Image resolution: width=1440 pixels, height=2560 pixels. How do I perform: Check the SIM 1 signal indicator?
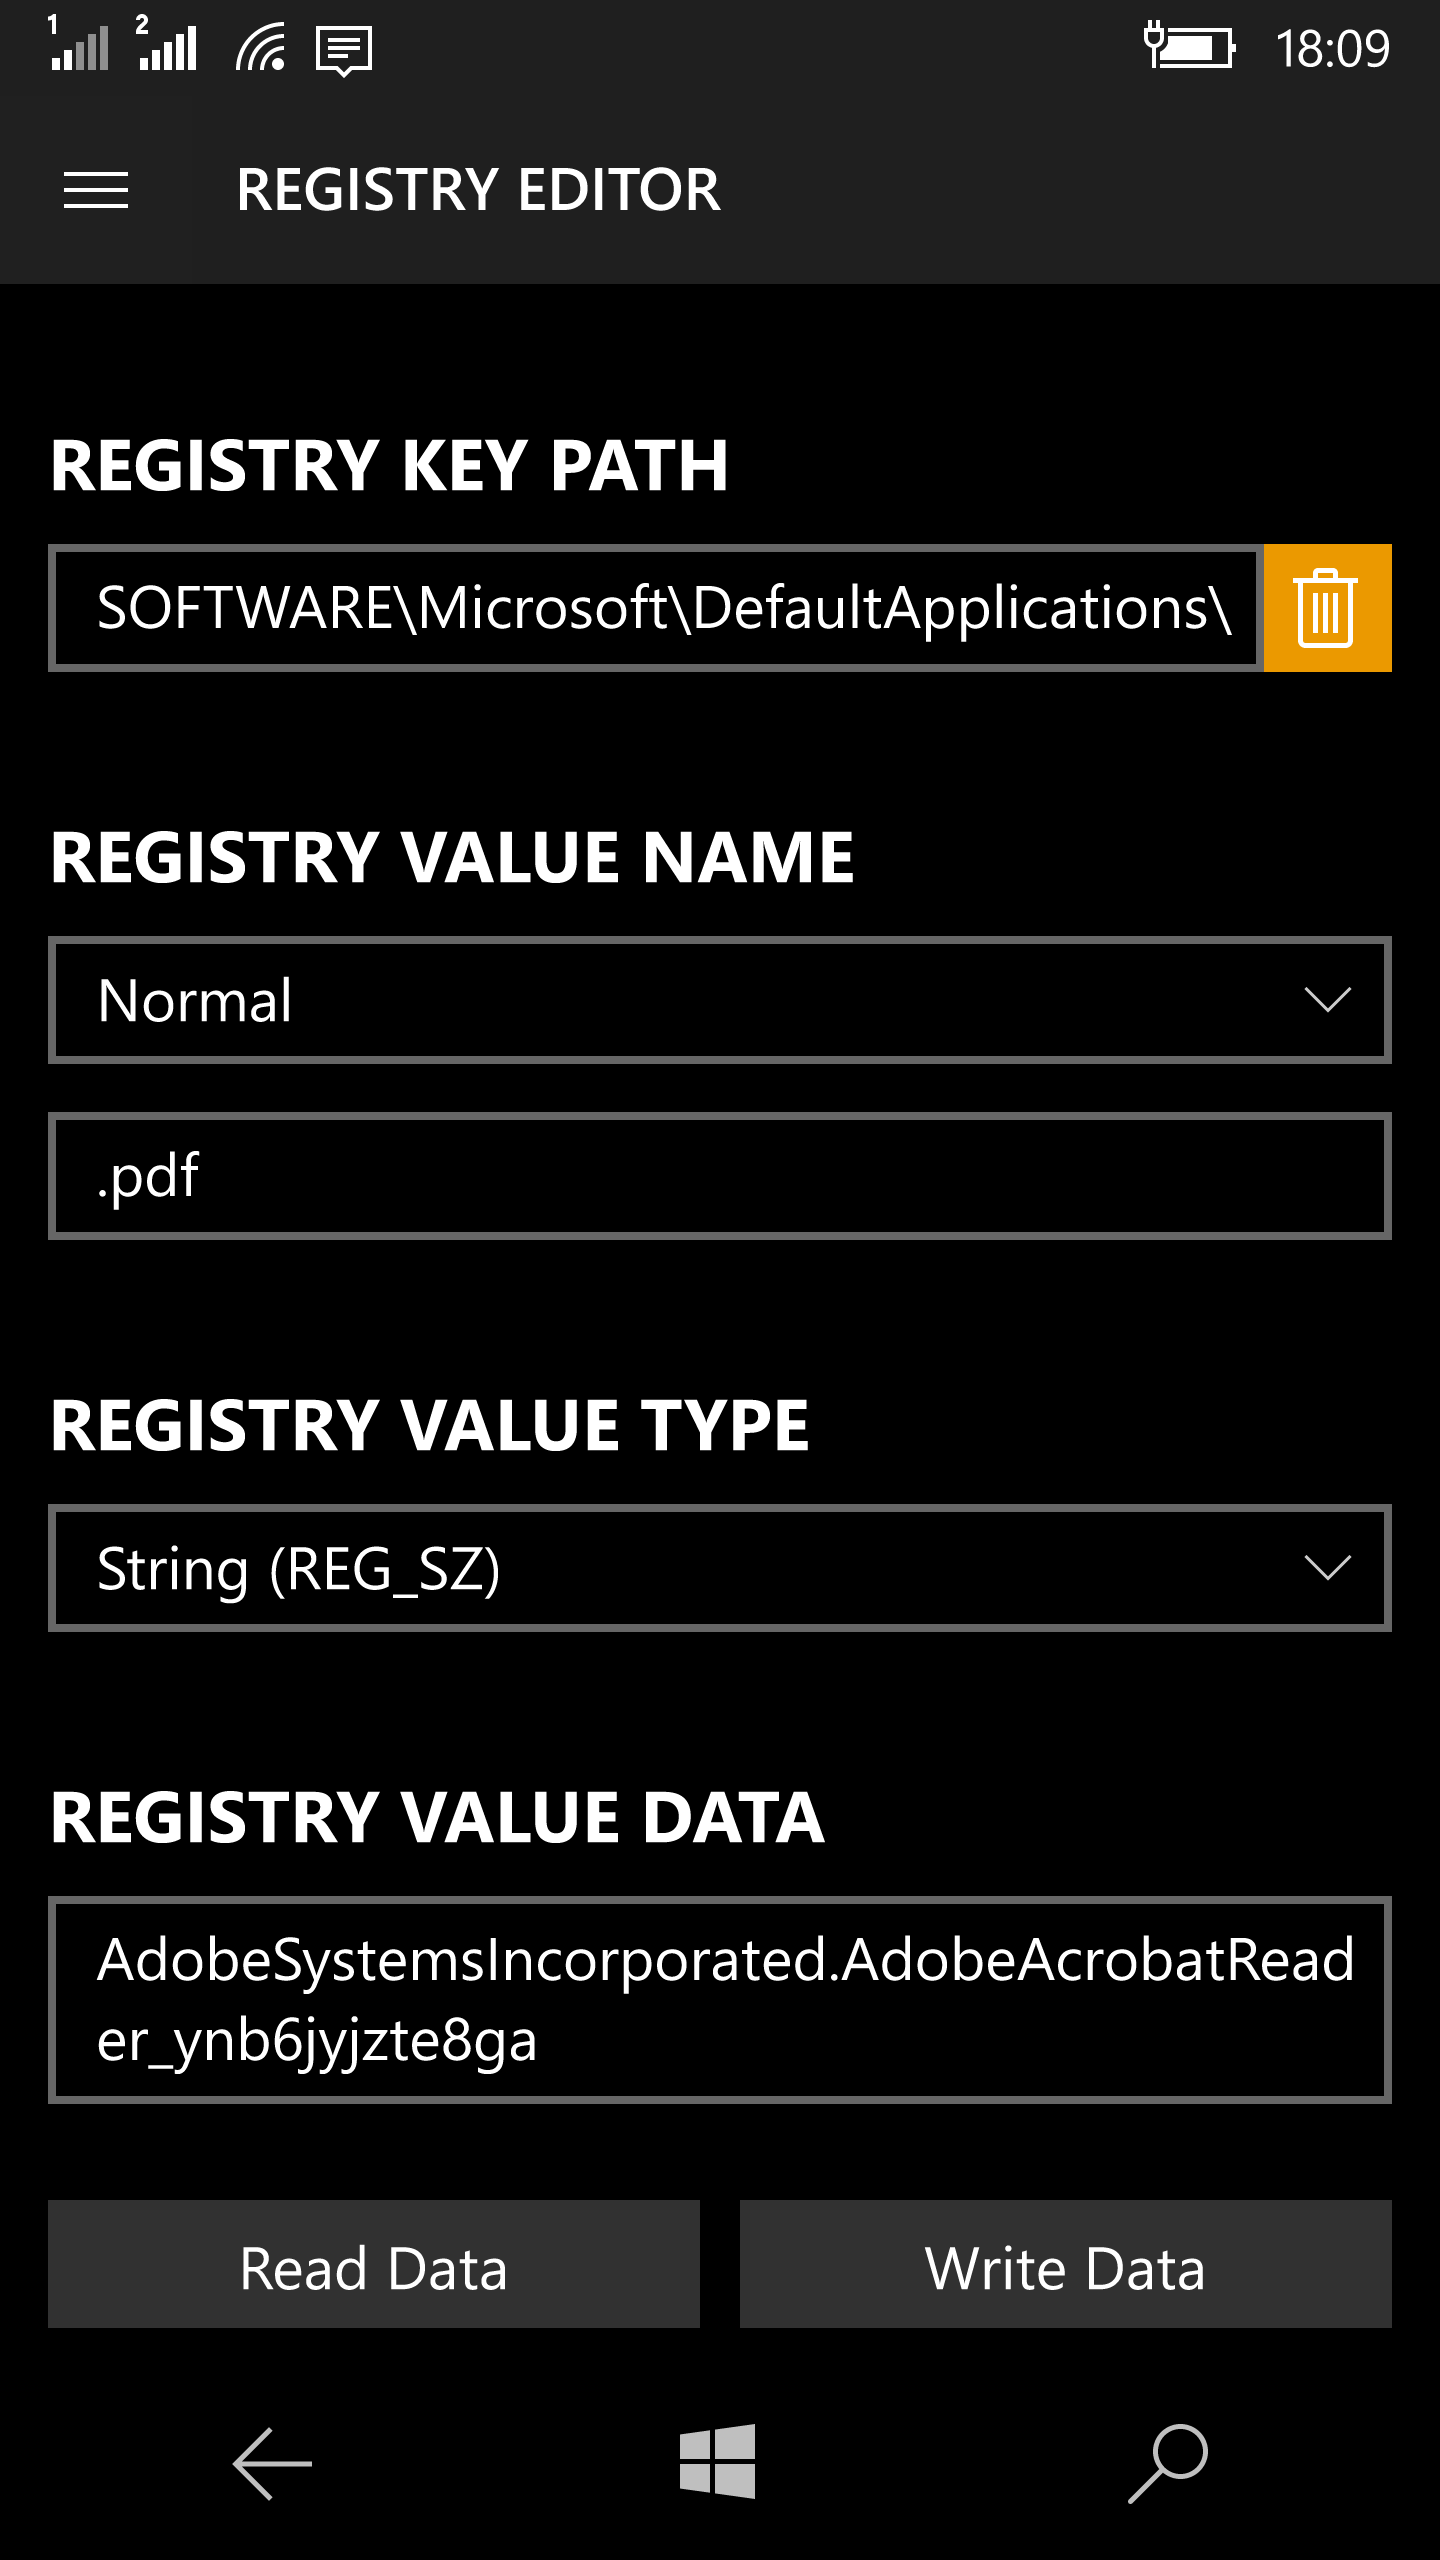(78, 44)
